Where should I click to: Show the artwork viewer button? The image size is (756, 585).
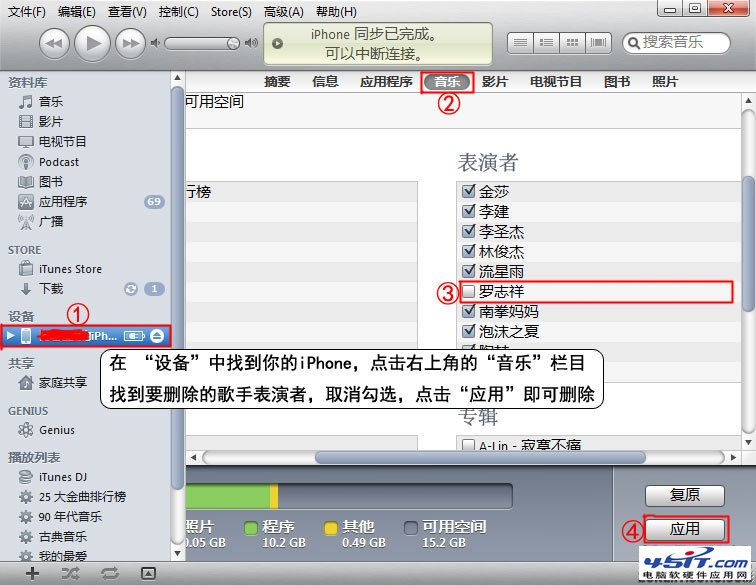point(148,573)
